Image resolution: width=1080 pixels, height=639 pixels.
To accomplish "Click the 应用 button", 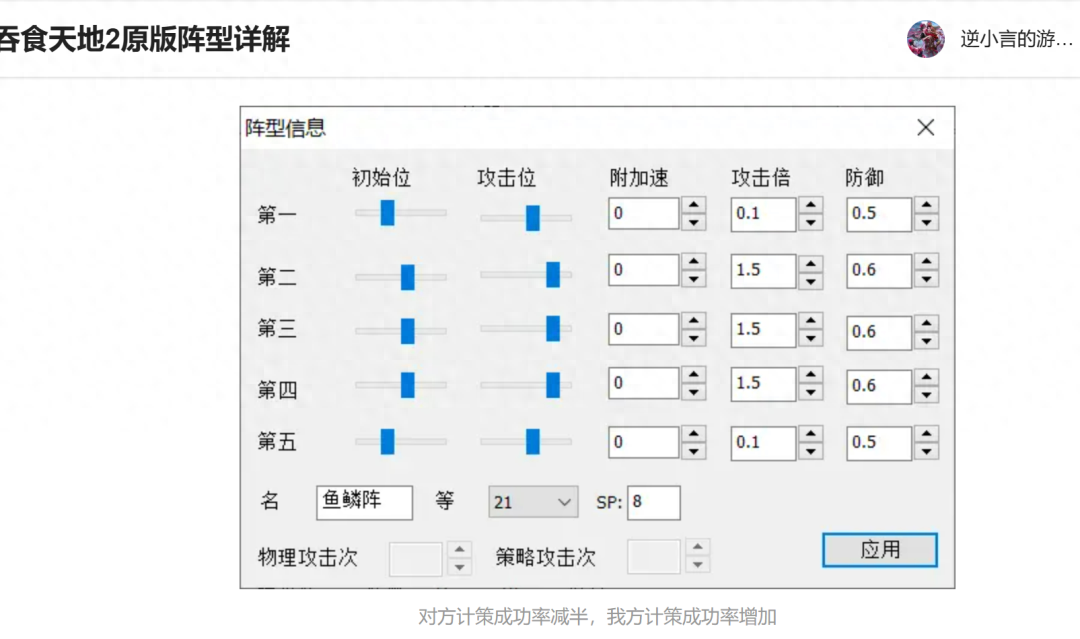I will pos(880,549).
